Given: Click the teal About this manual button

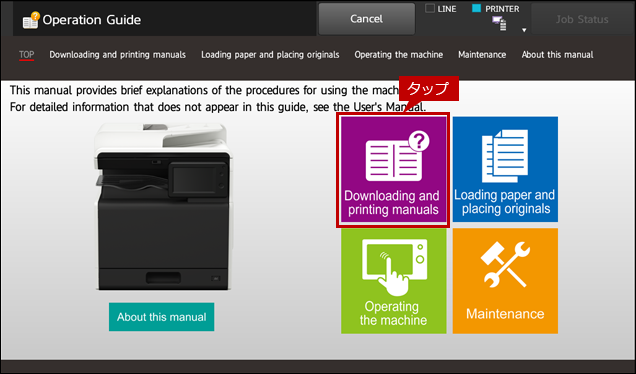Looking at the screenshot, I should (x=161, y=317).
